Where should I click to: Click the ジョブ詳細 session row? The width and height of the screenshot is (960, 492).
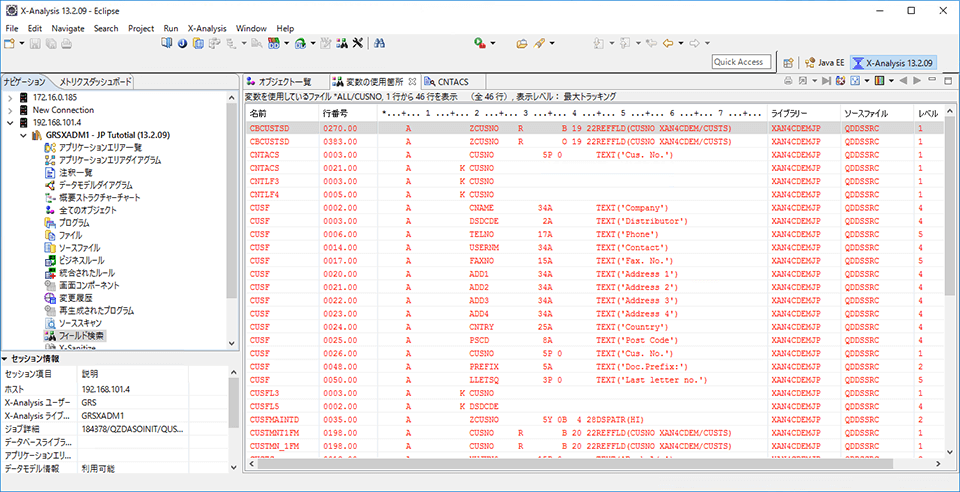pos(114,430)
